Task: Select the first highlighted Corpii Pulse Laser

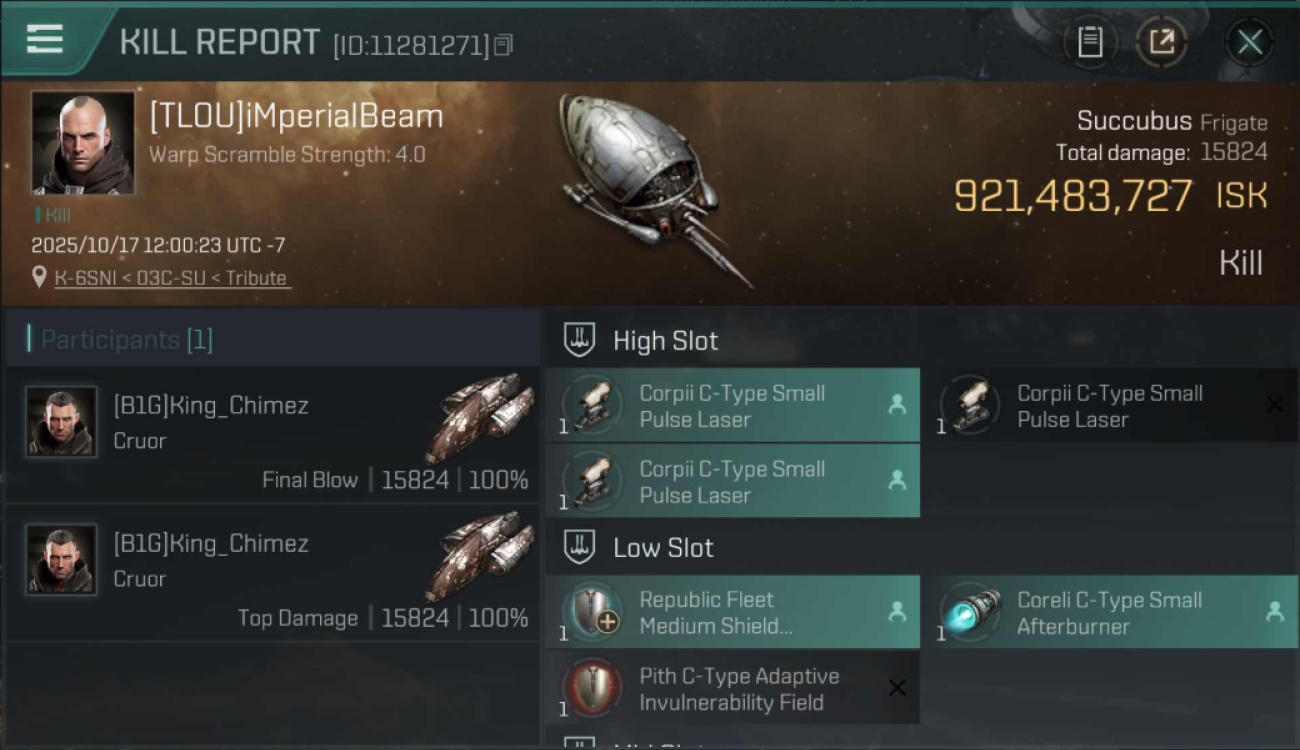Action: click(732, 406)
